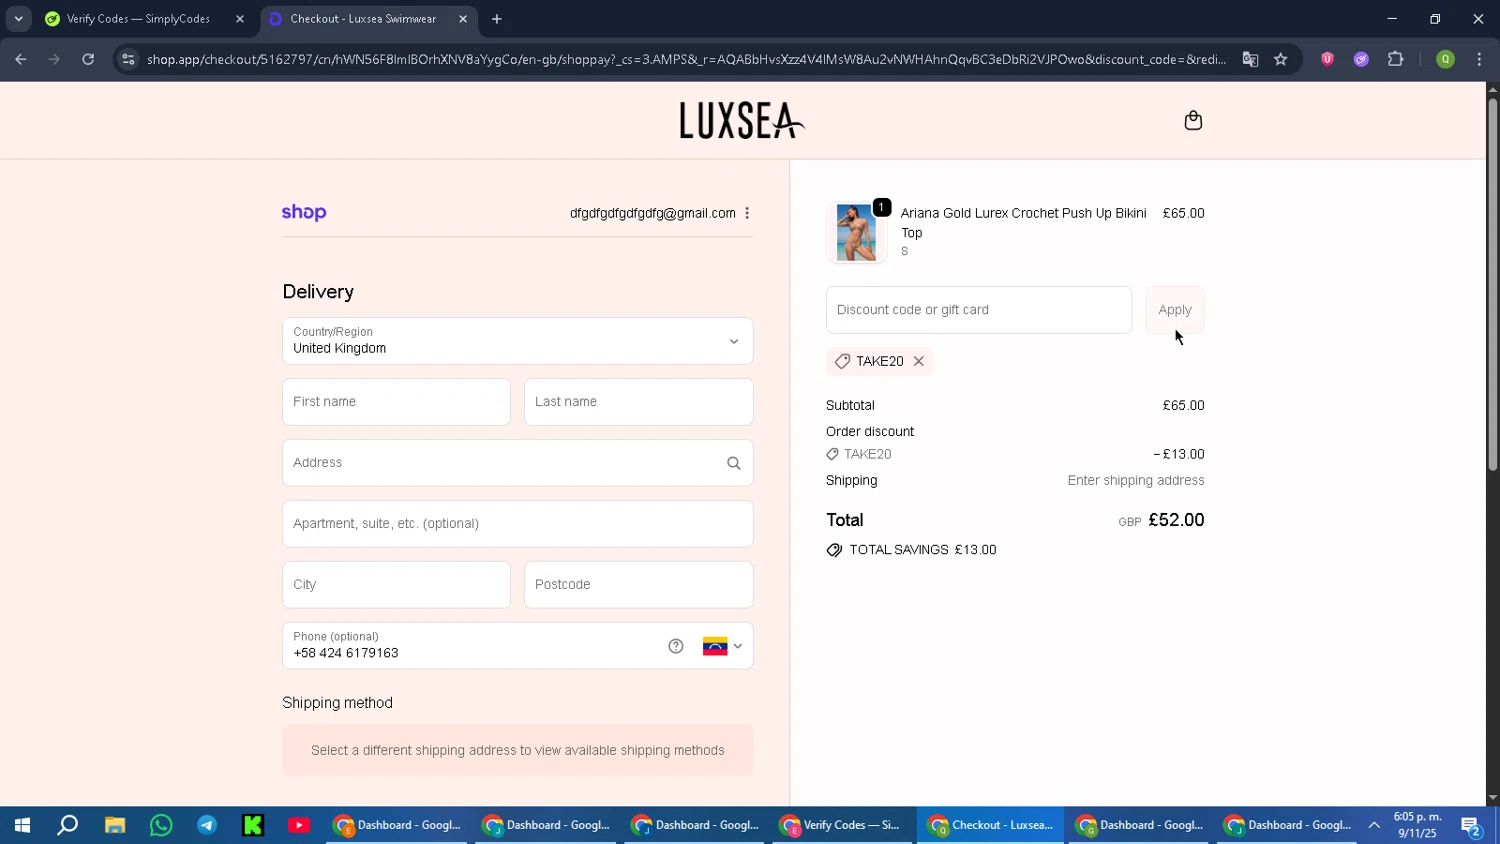The height and width of the screenshot is (844, 1500).
Task: View site information icon in address bar
Action: tap(127, 60)
